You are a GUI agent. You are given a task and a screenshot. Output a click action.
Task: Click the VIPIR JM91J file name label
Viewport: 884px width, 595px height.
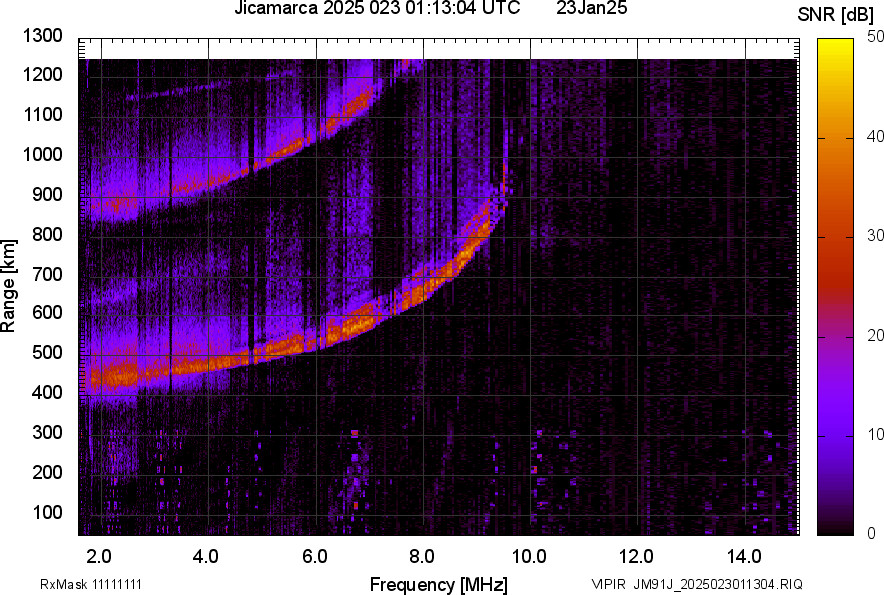[x=696, y=584]
